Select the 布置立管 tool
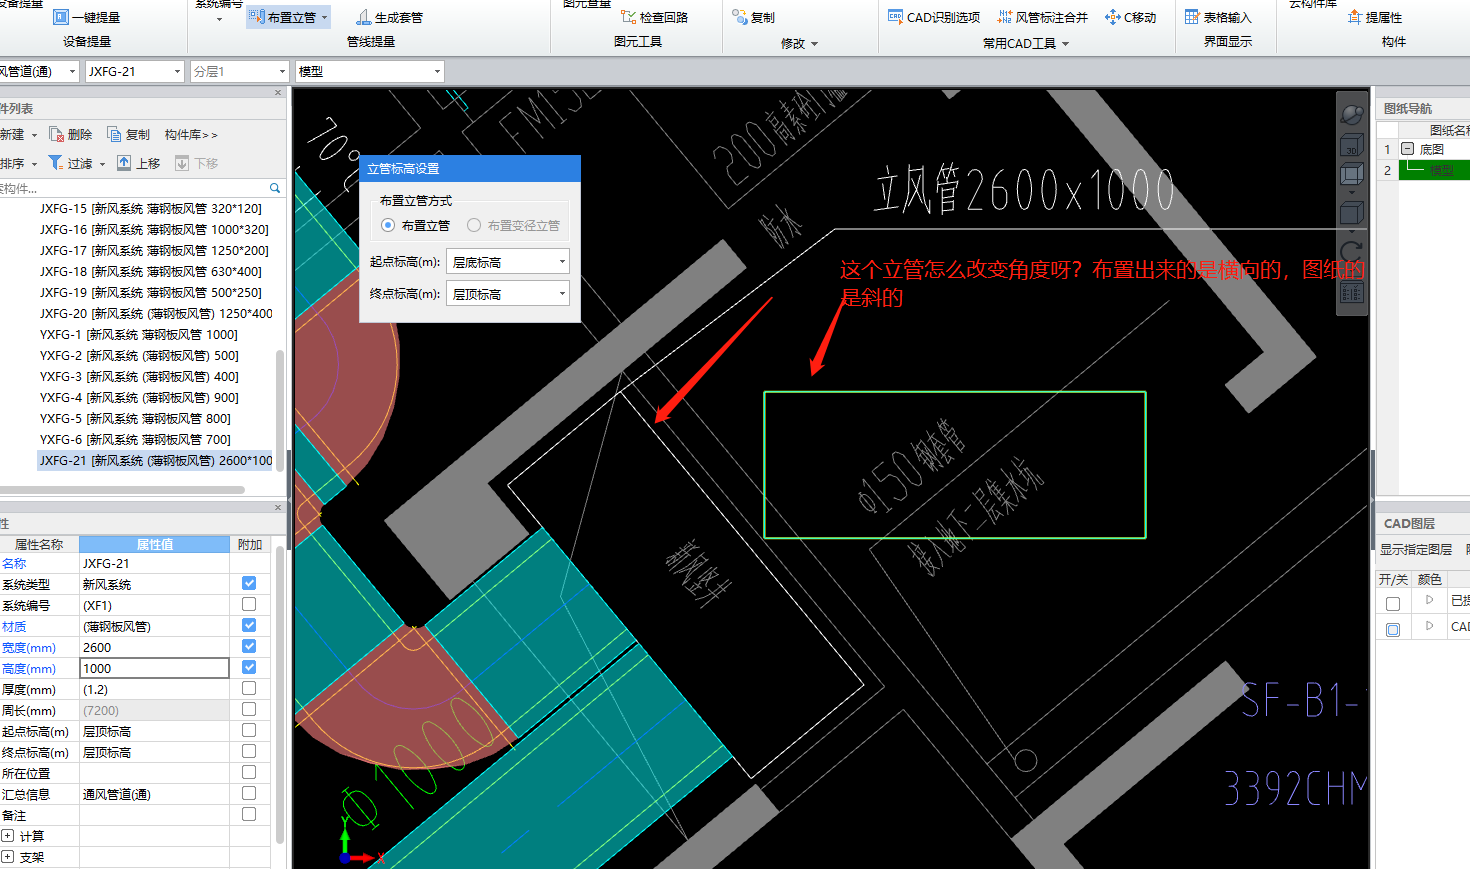 289,17
